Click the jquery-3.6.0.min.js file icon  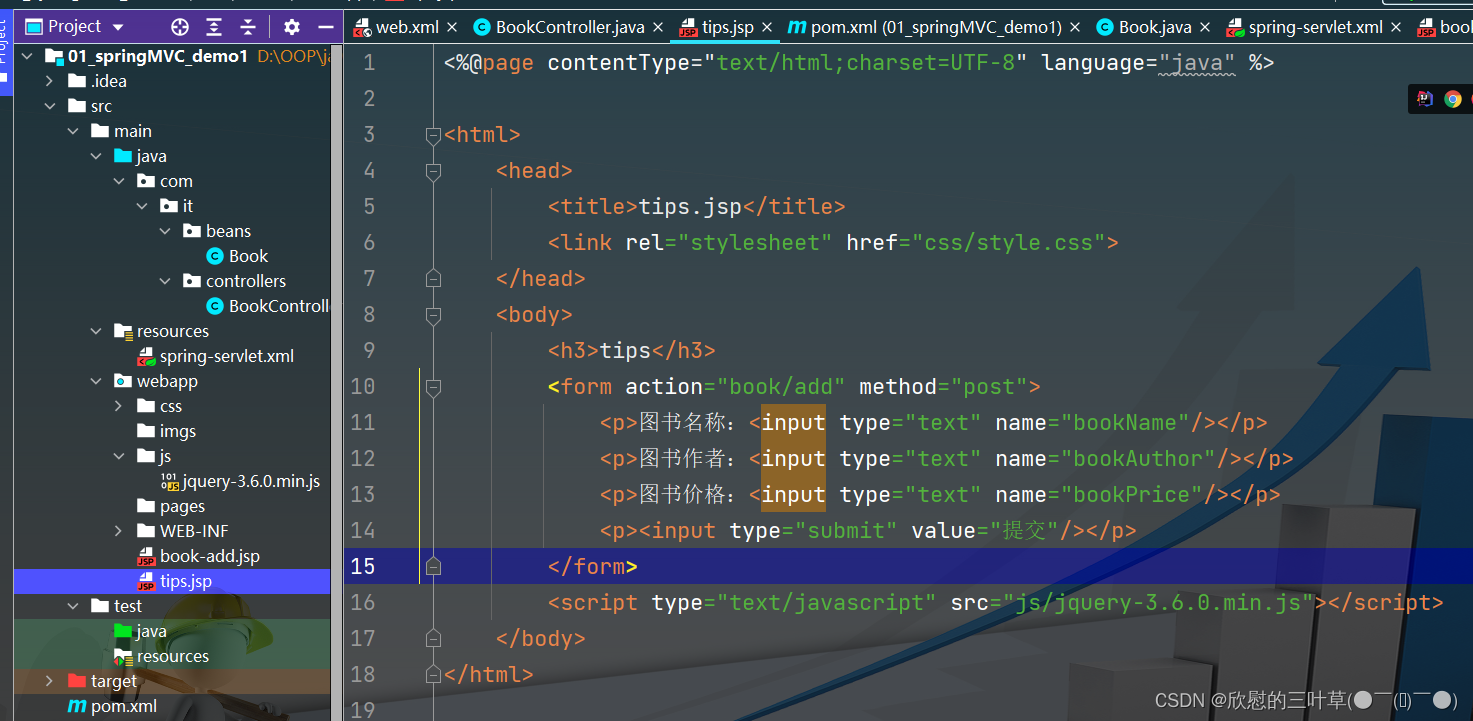[170, 481]
